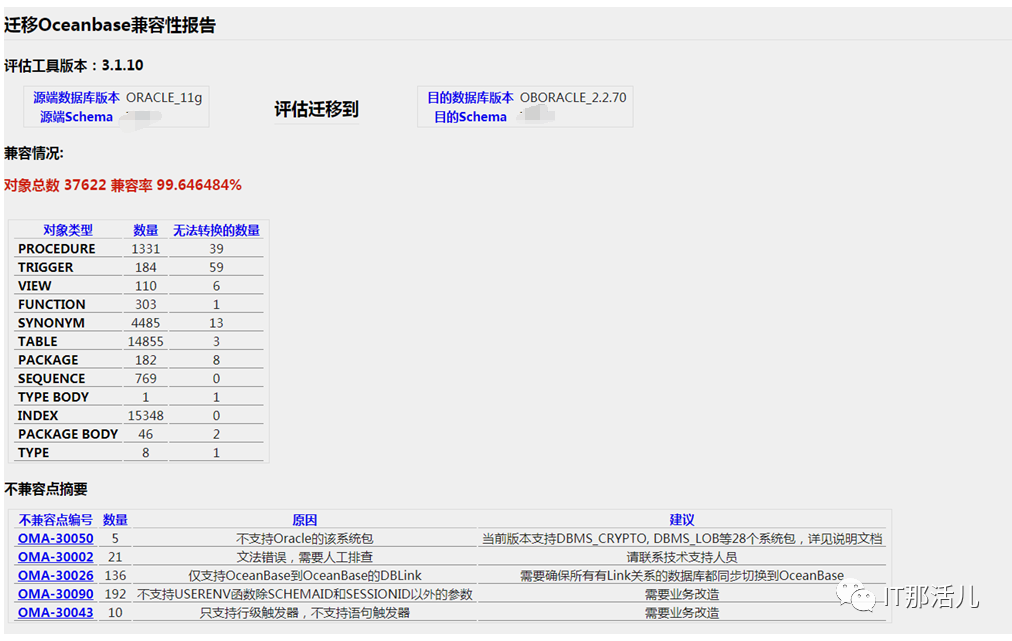Select the TYPE row label with count 8

pos(34,453)
